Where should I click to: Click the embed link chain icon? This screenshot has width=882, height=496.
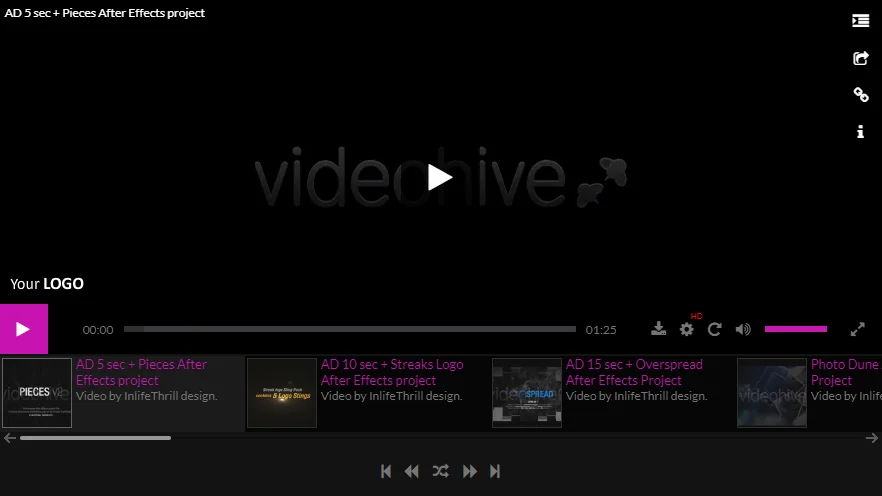pos(861,94)
